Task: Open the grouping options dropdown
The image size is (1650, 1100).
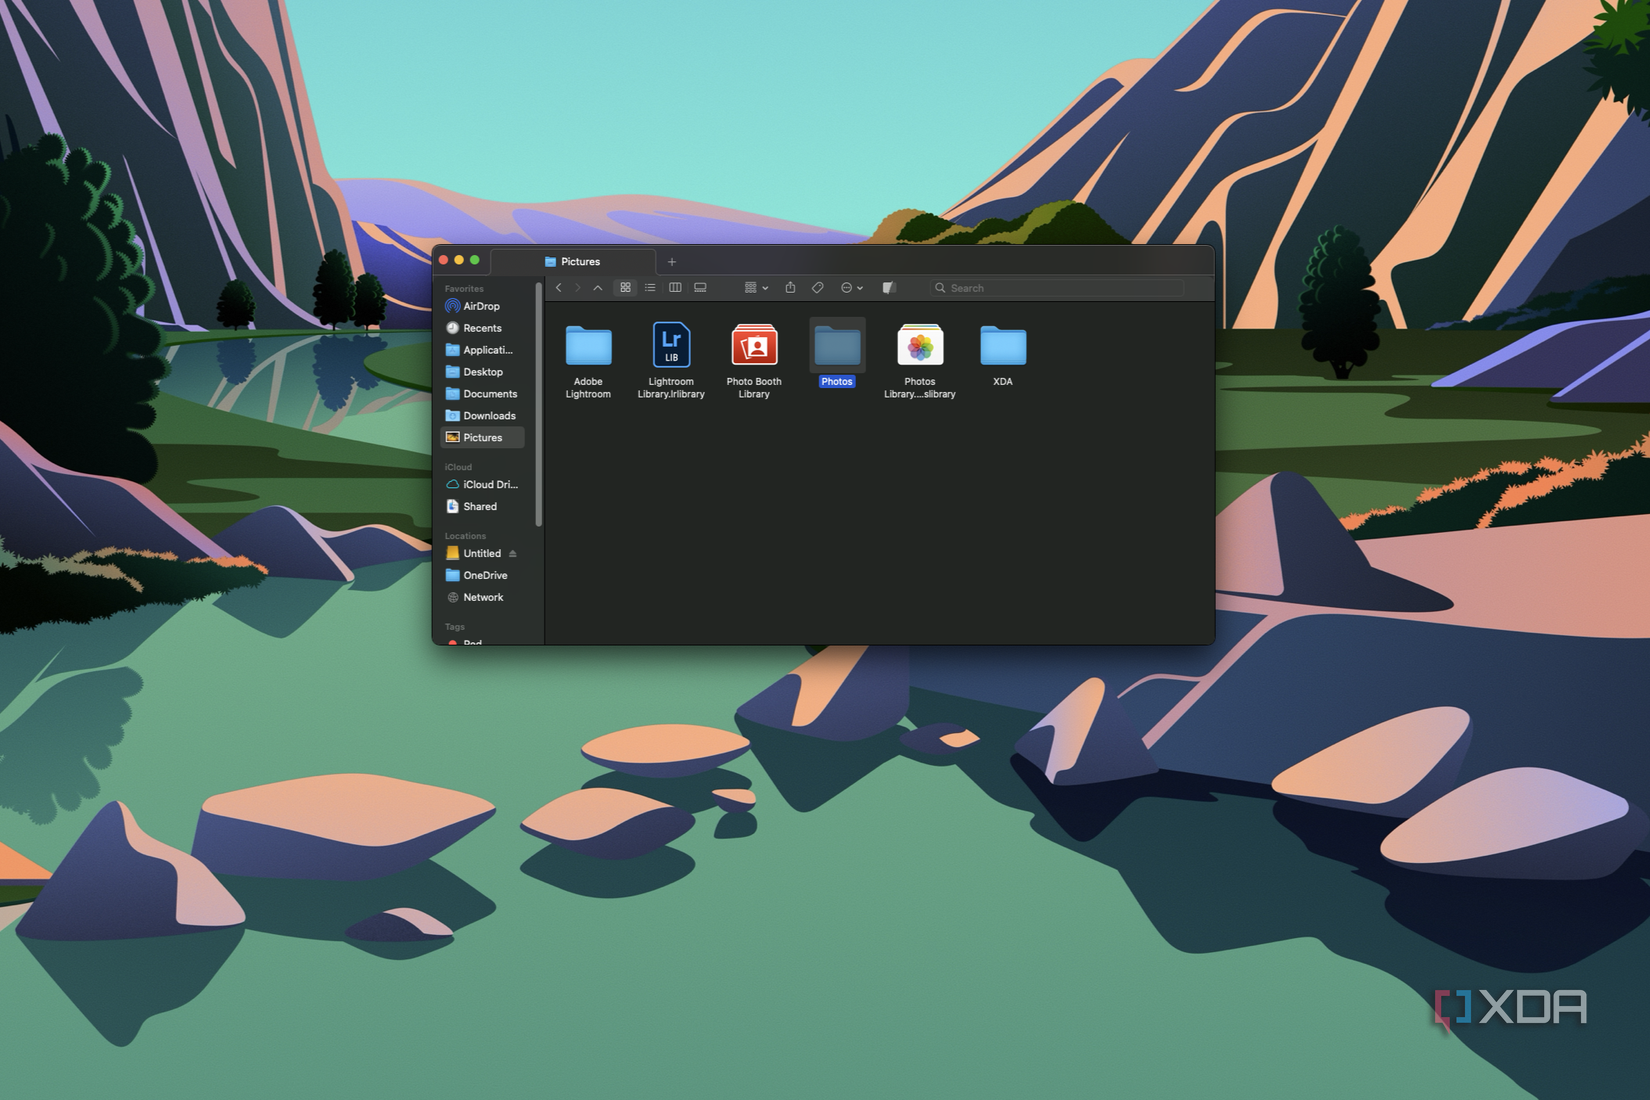Action: [755, 287]
